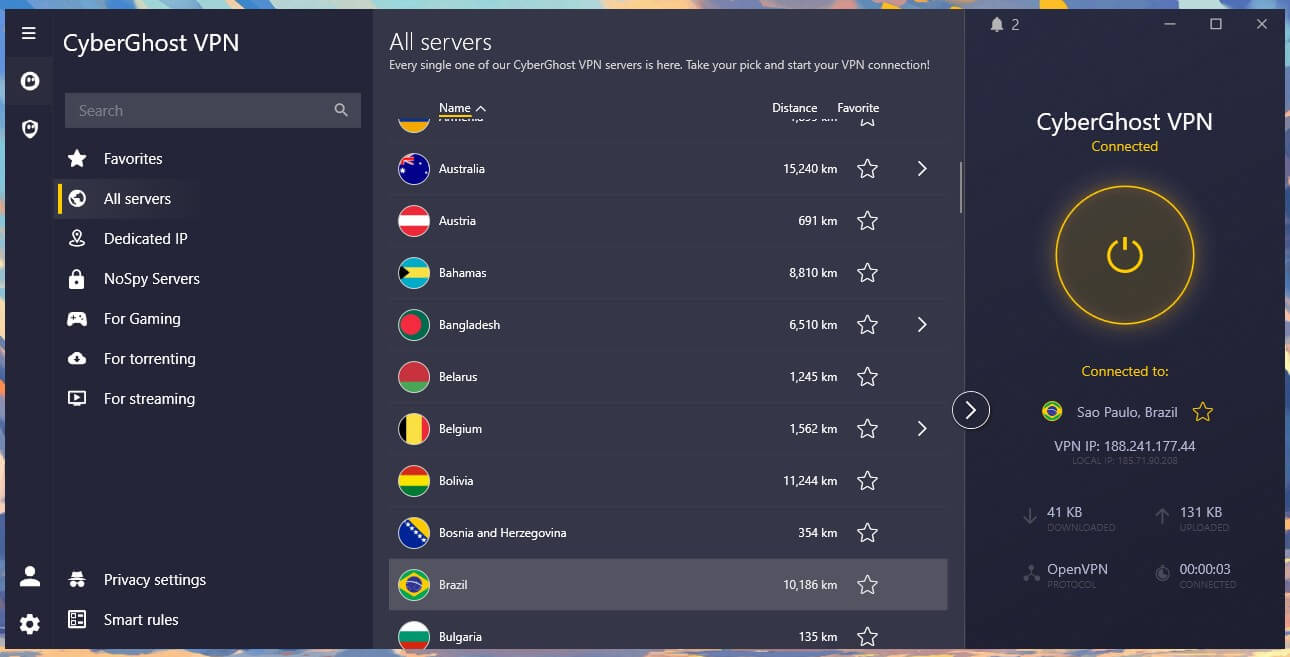Favorite the Belarus server star
The width and height of the screenshot is (1290, 657).
point(868,377)
